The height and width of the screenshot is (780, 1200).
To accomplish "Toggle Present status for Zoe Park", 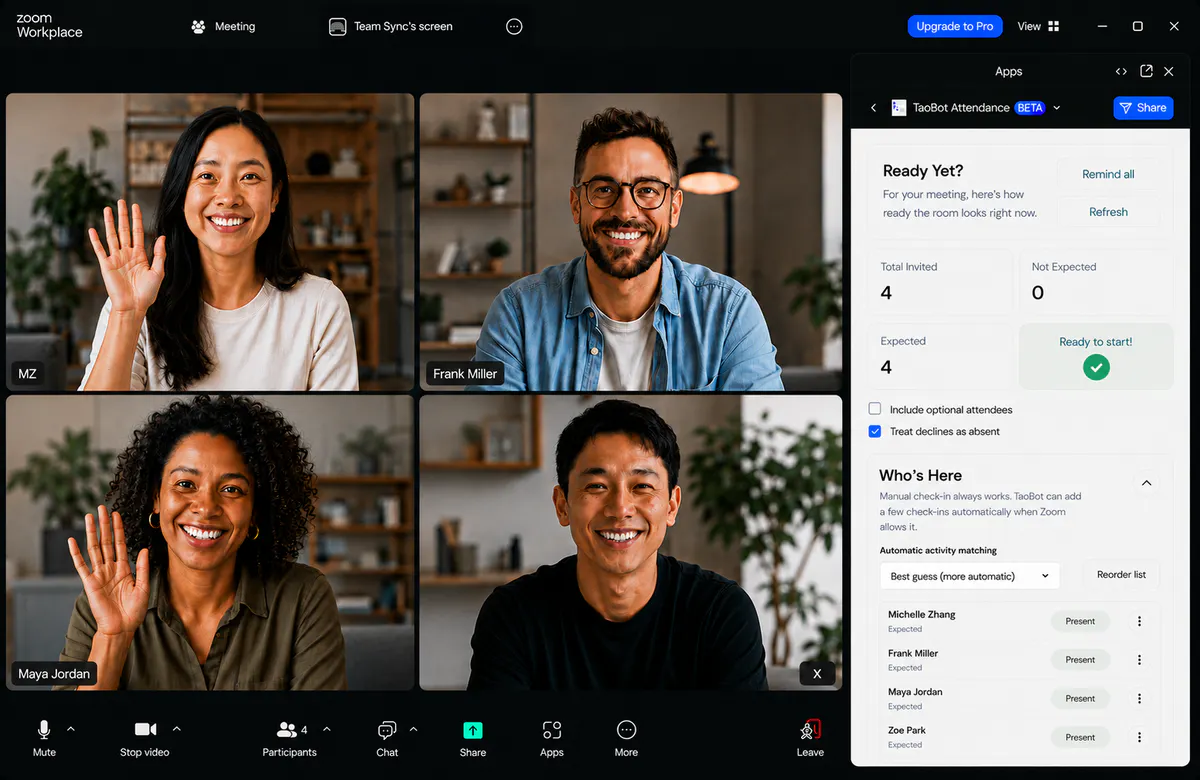I will pos(1080,737).
